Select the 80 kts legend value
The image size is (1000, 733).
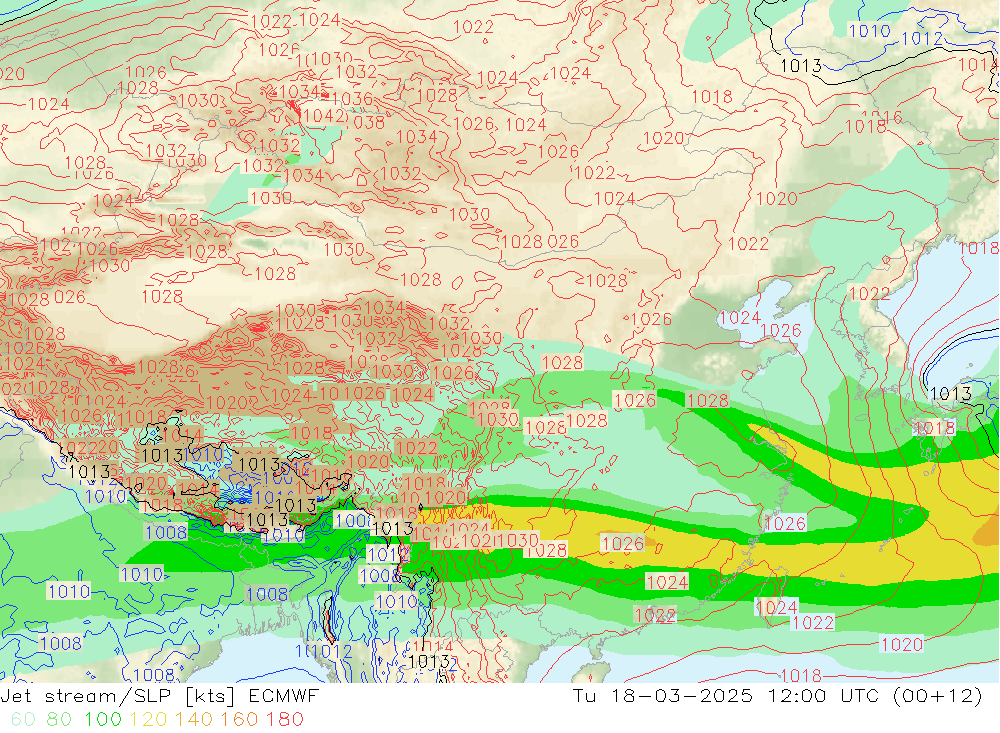click(59, 720)
